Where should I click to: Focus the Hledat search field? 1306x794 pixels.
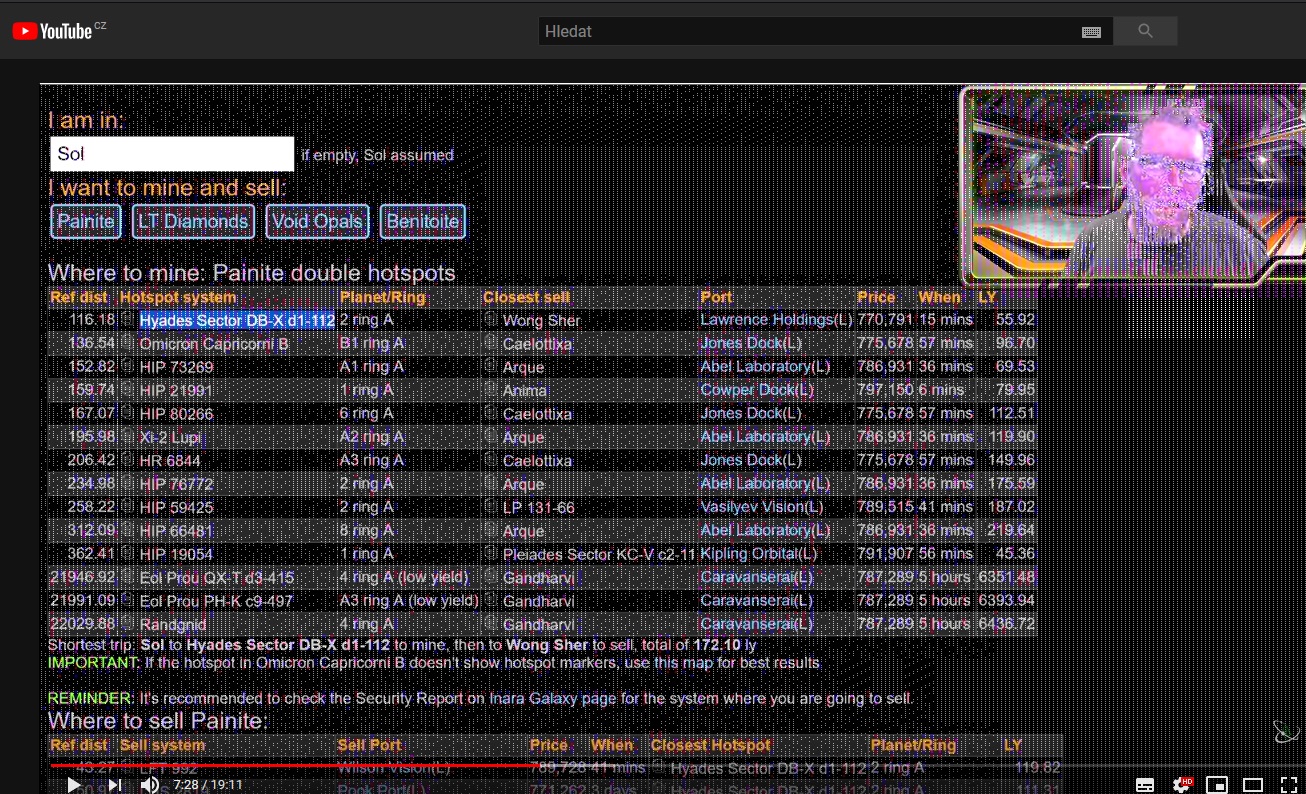(808, 31)
